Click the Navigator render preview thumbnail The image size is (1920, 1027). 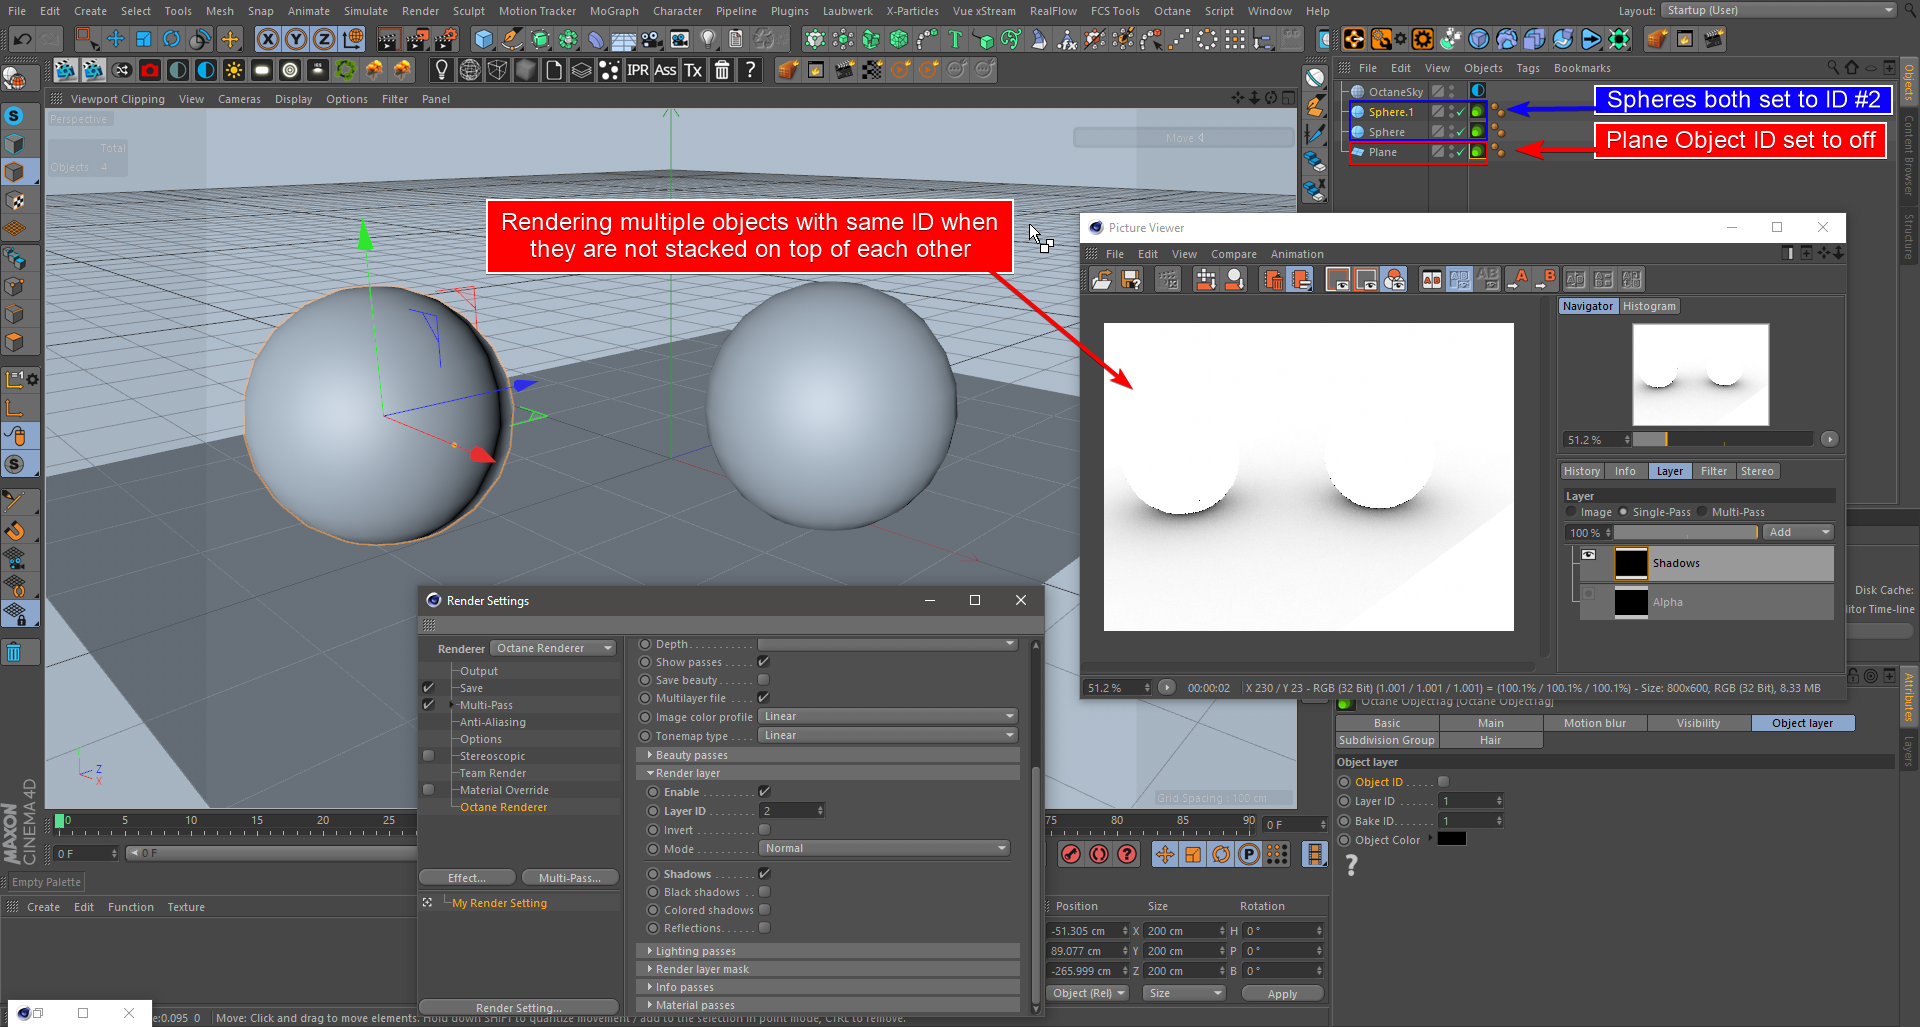tap(1700, 374)
